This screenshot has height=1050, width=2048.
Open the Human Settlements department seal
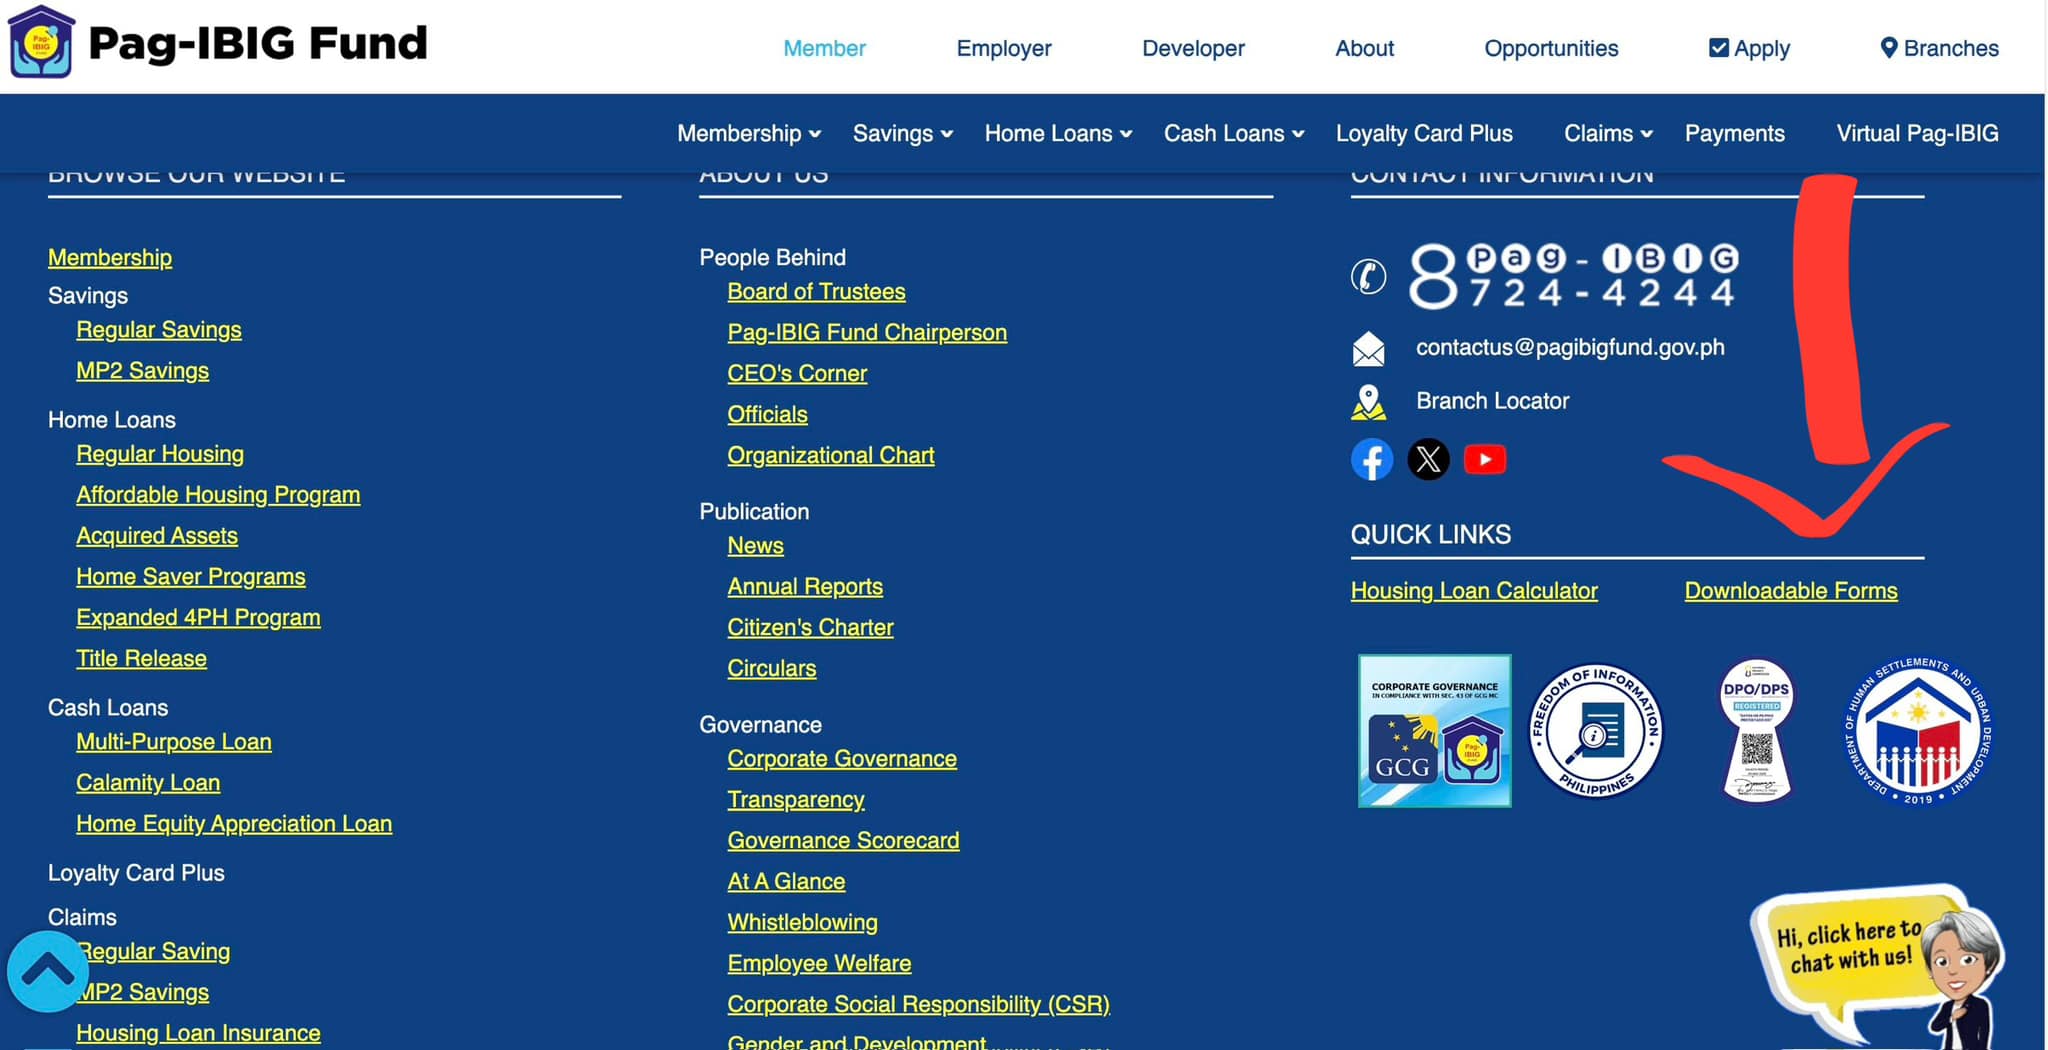(1917, 731)
